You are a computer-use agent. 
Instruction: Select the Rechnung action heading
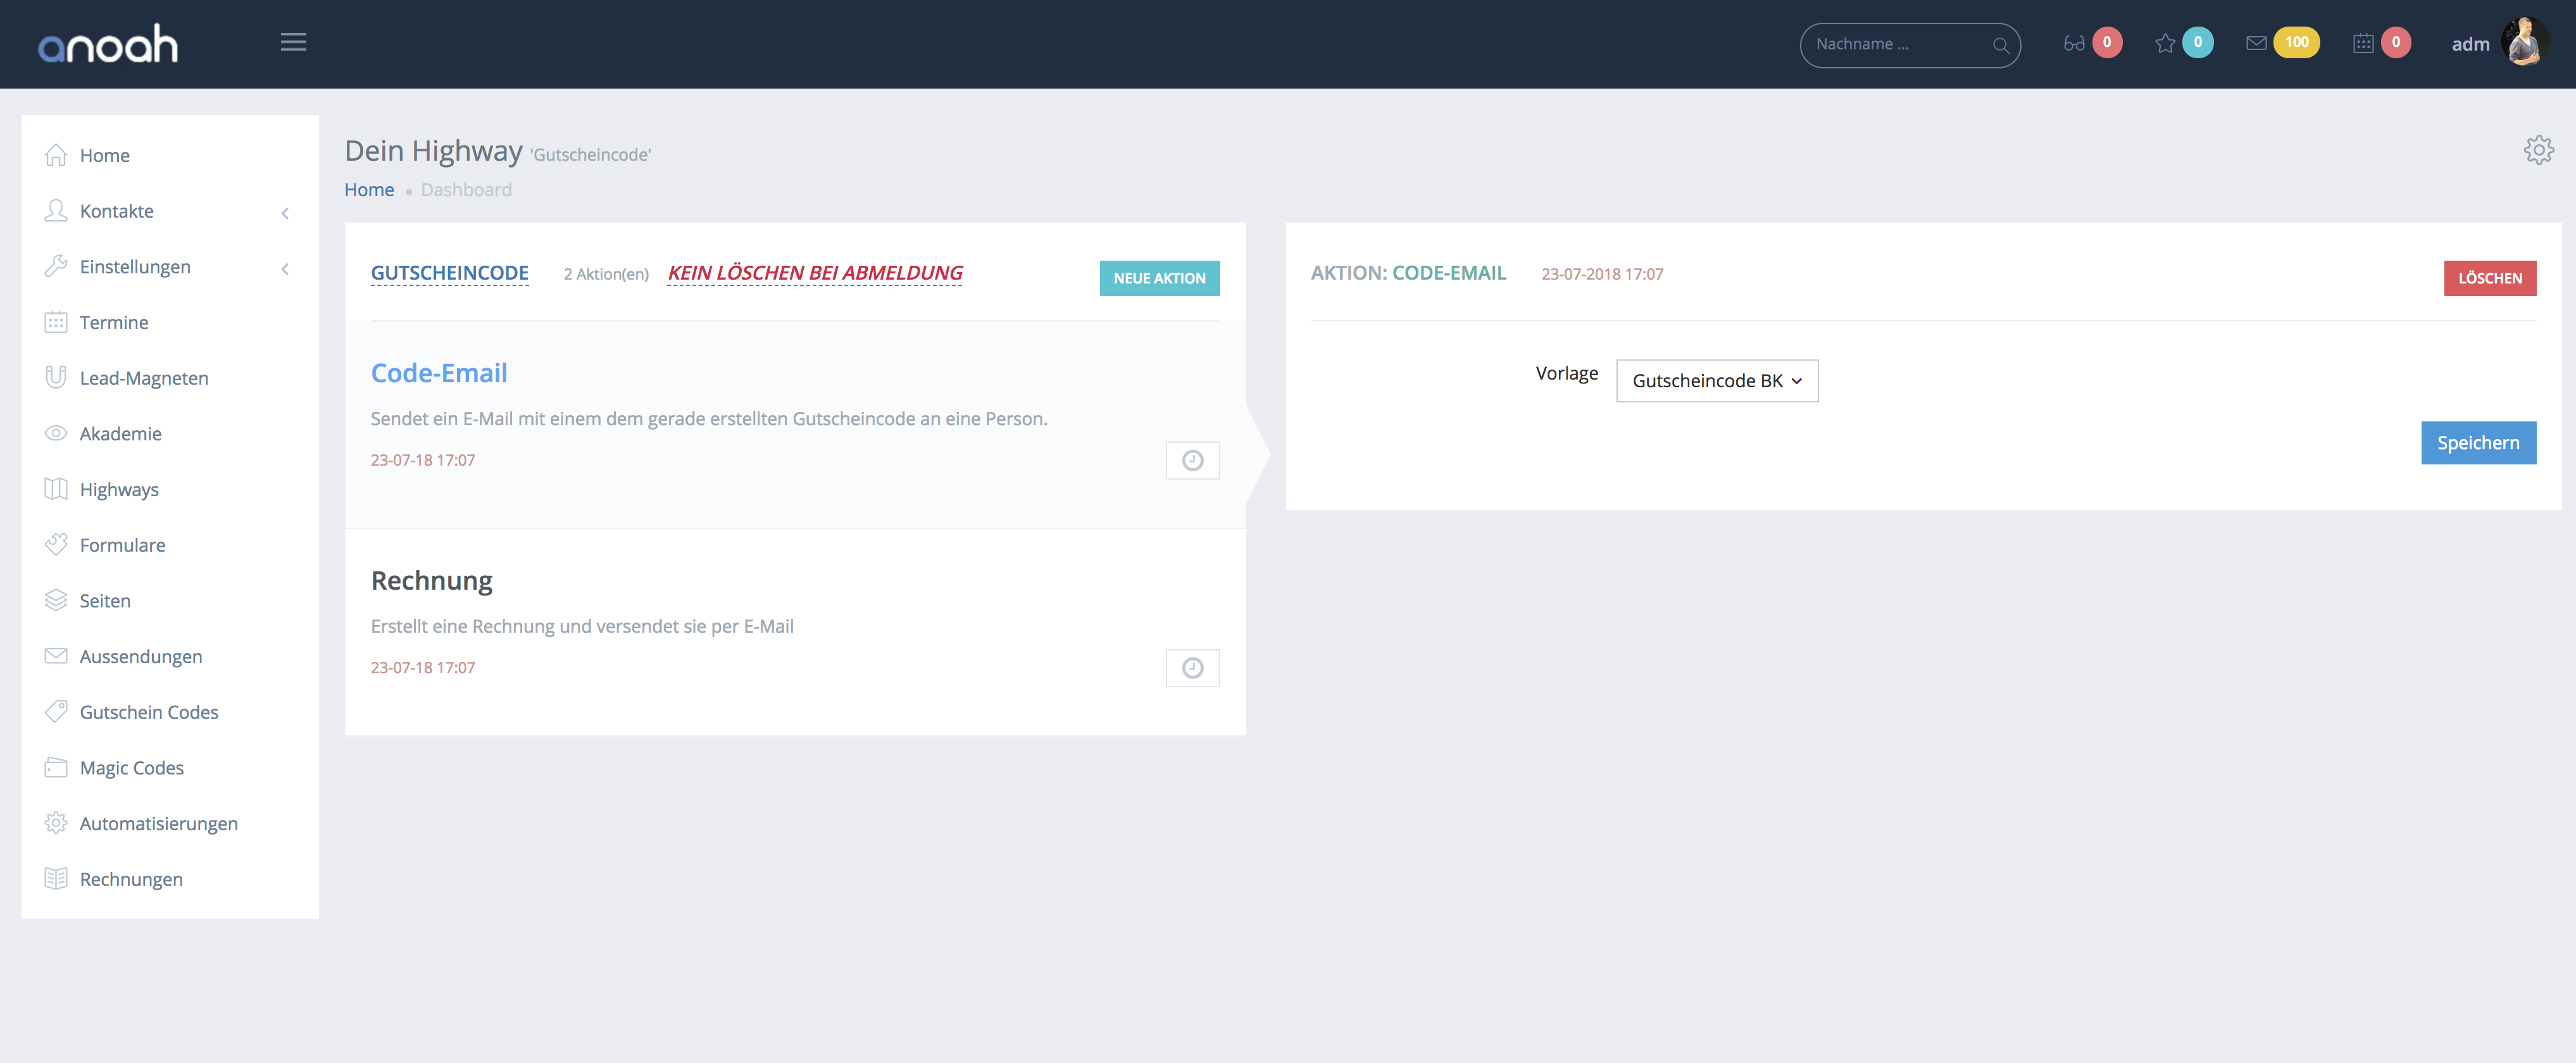coord(432,581)
